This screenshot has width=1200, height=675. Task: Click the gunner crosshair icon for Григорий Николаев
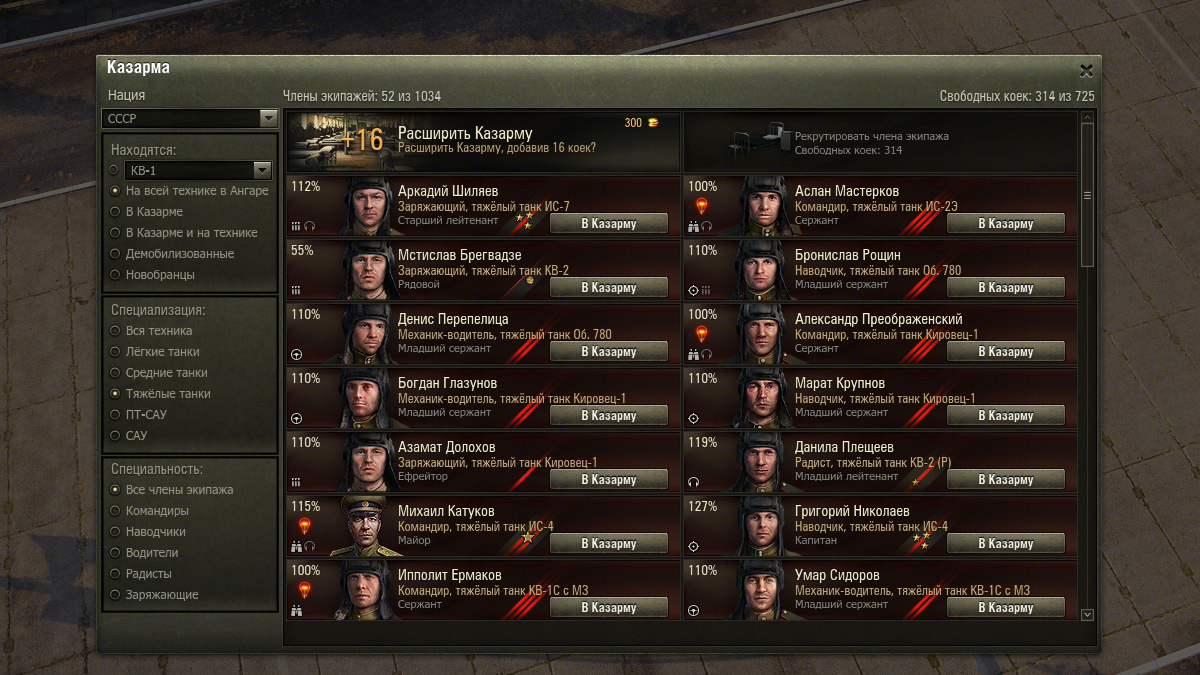click(694, 547)
